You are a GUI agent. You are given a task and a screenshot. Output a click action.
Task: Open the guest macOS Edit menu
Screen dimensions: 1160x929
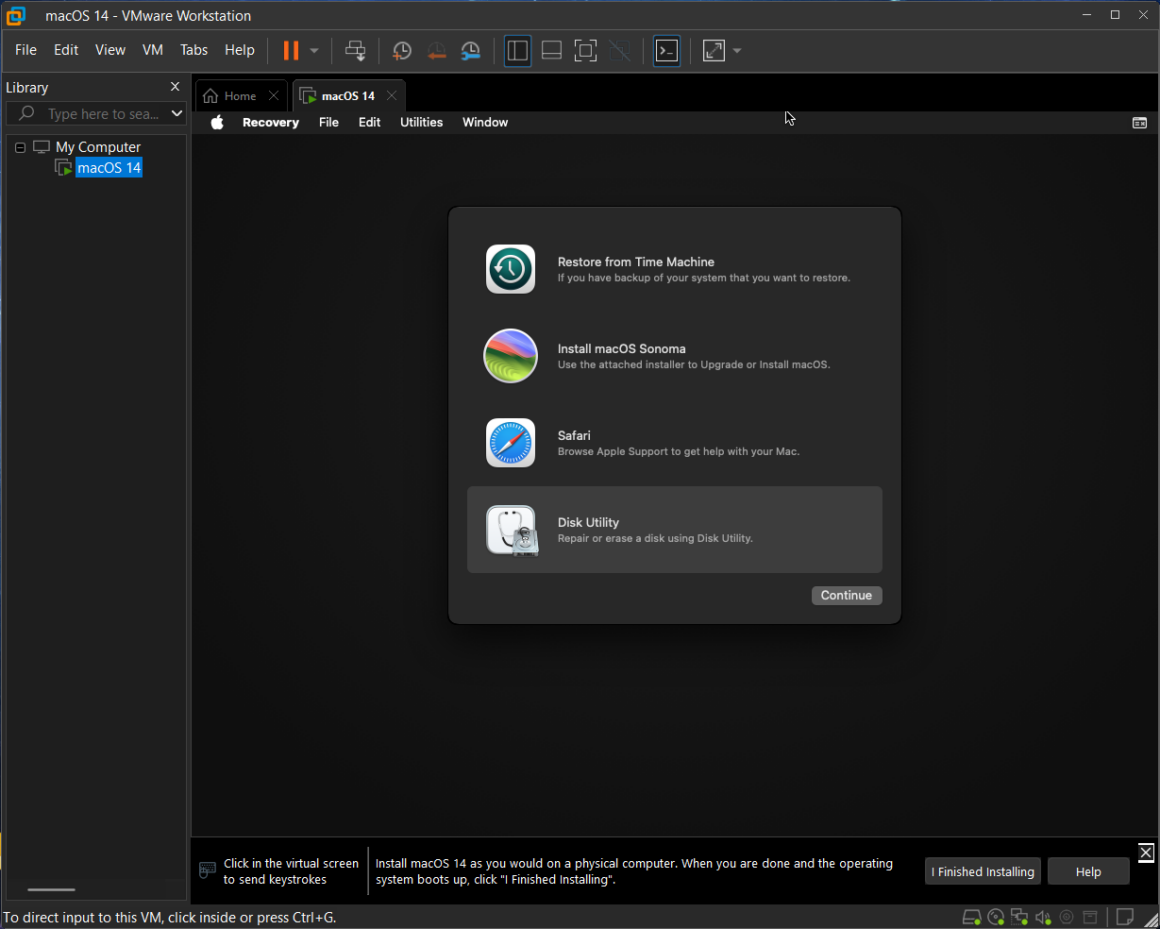click(x=369, y=123)
